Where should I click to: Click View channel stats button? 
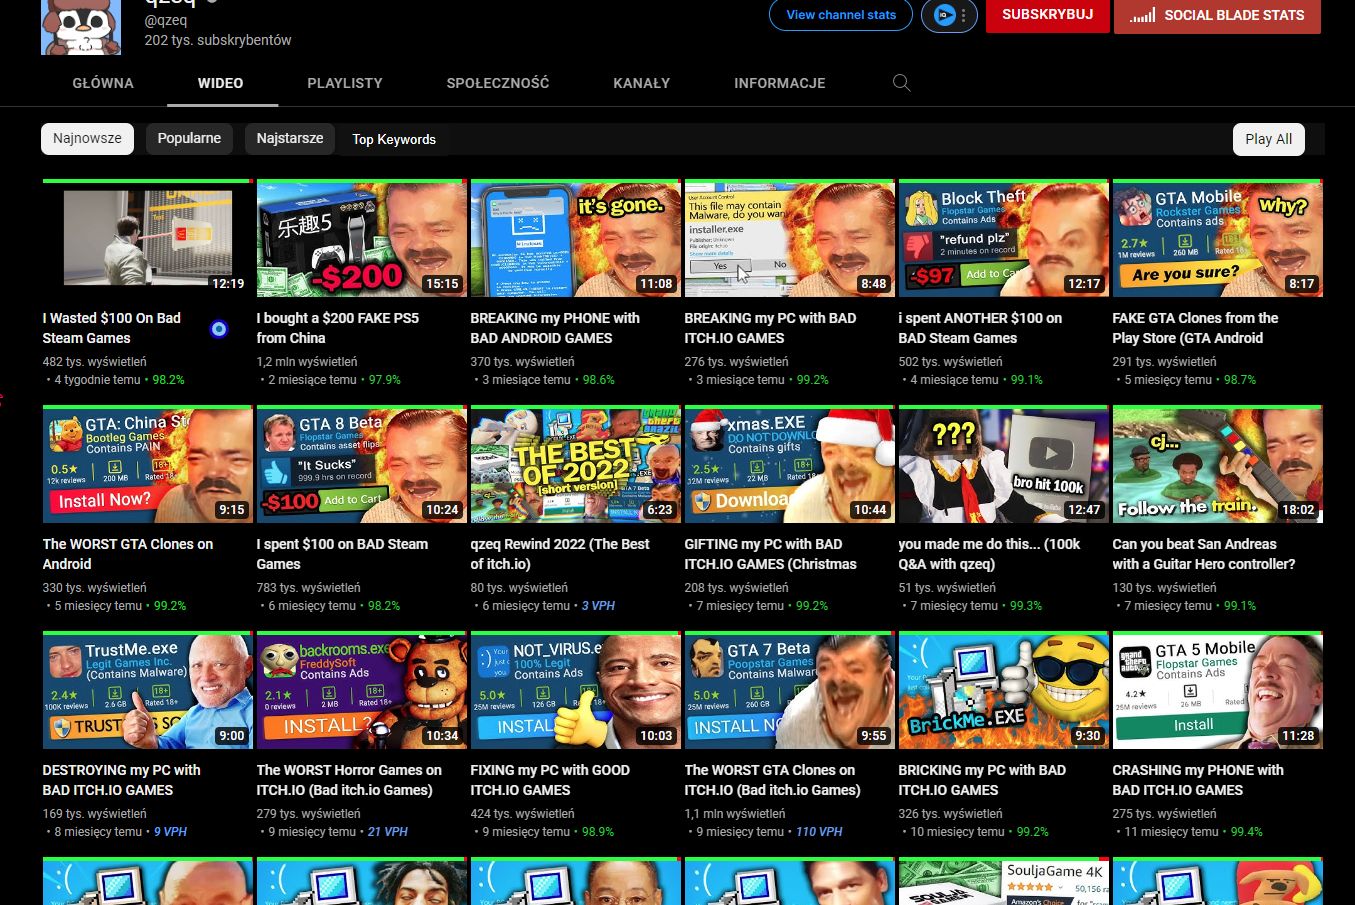click(x=841, y=15)
